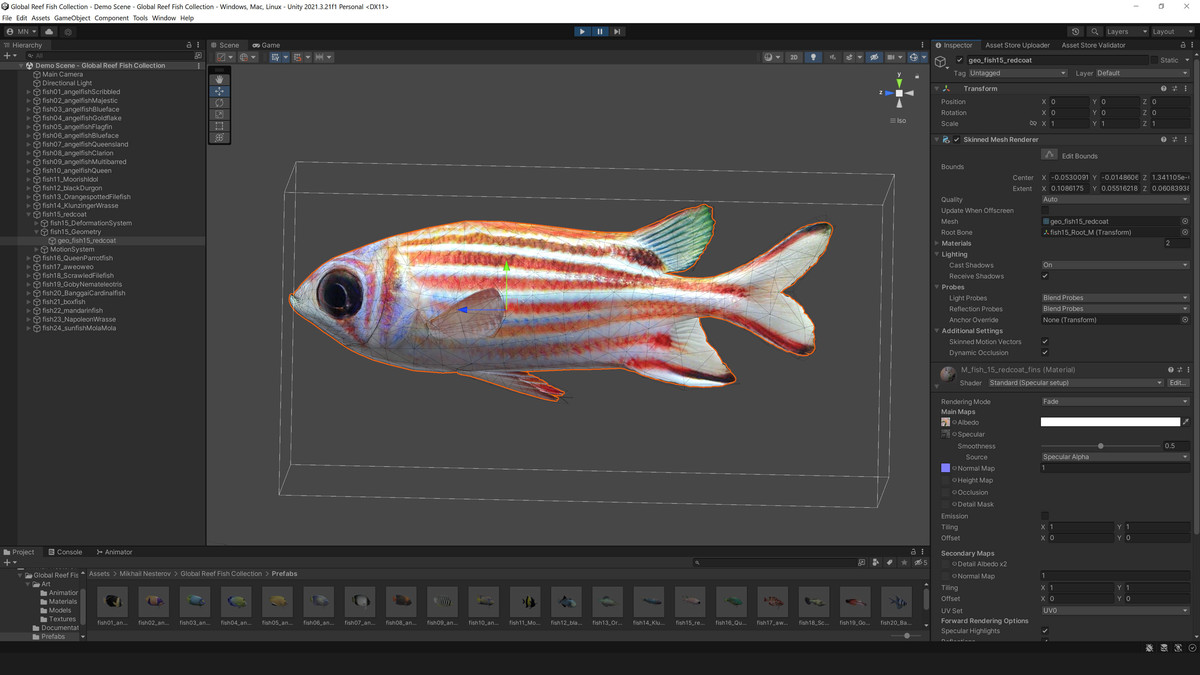
Task: Click the scene lighting toggle icon
Action: point(815,56)
